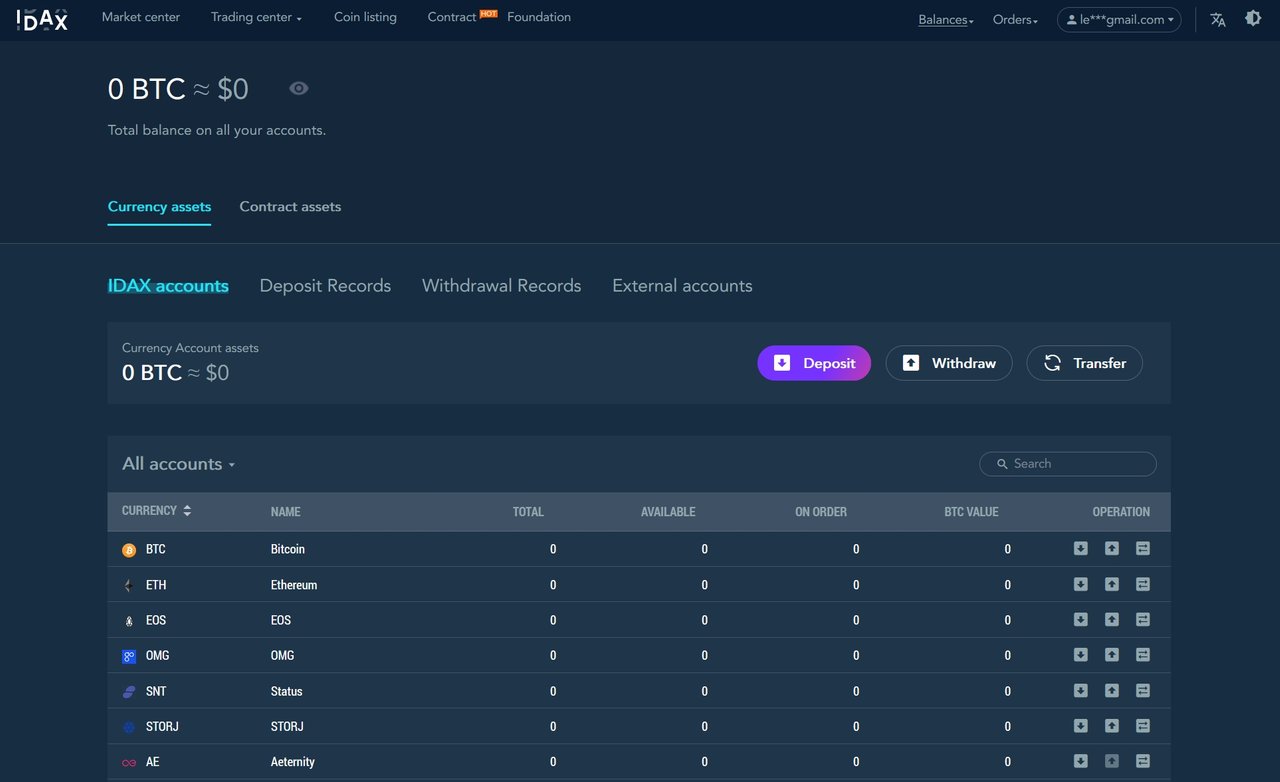Open Market center page
Image resolution: width=1280 pixels, height=782 pixels.
tap(141, 17)
